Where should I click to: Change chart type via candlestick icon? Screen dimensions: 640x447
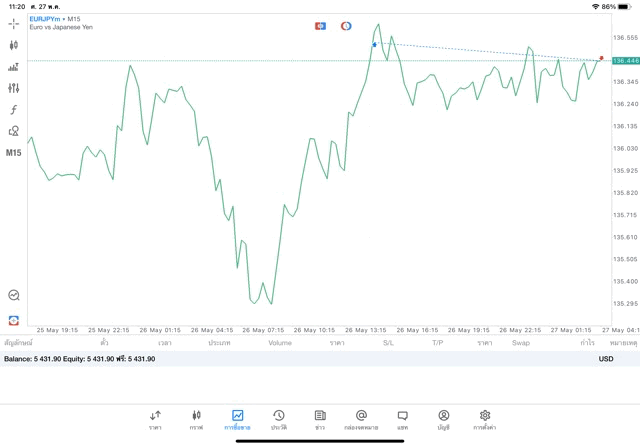pos(13,45)
